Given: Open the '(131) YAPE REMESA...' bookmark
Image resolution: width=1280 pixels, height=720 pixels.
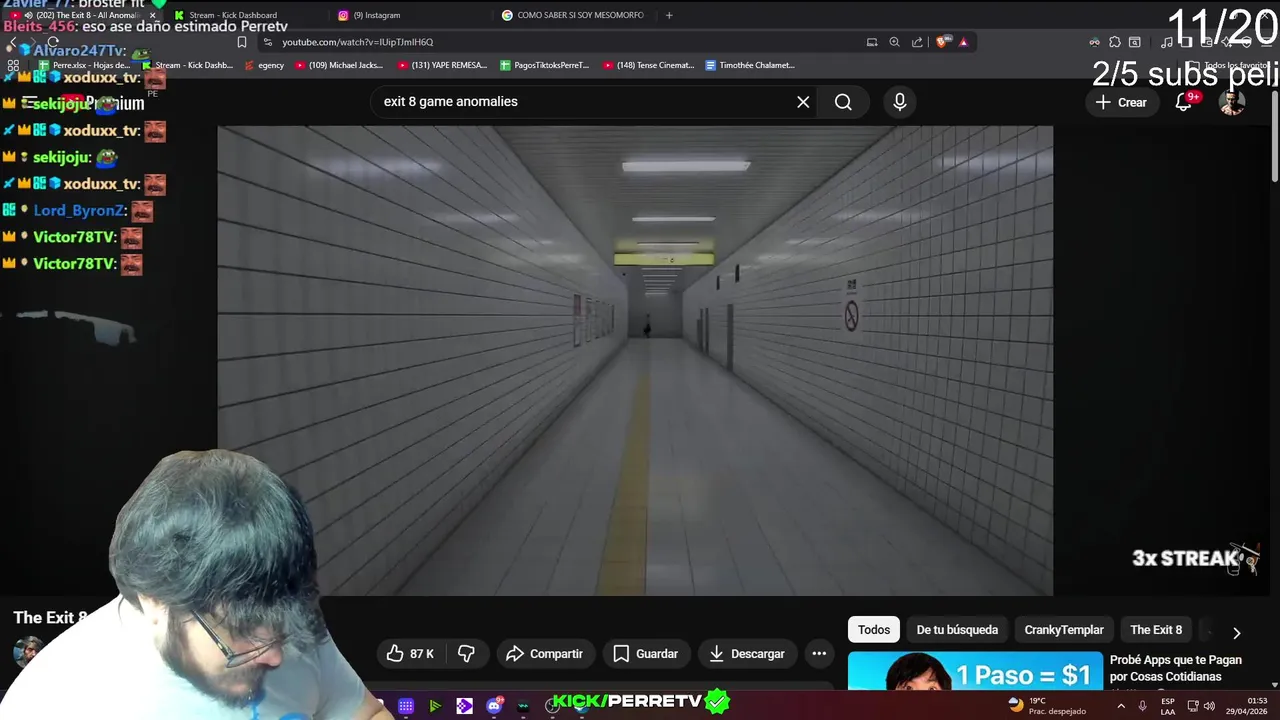Looking at the screenshot, I should coord(442,65).
